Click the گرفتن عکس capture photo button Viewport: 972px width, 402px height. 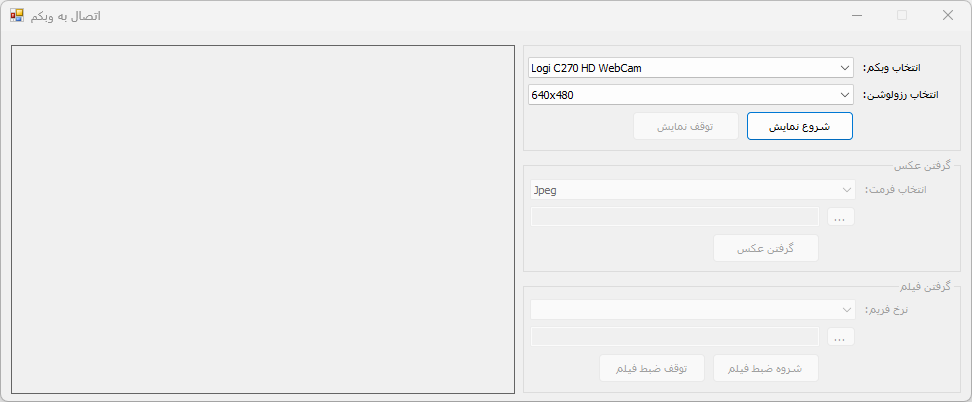(765, 248)
